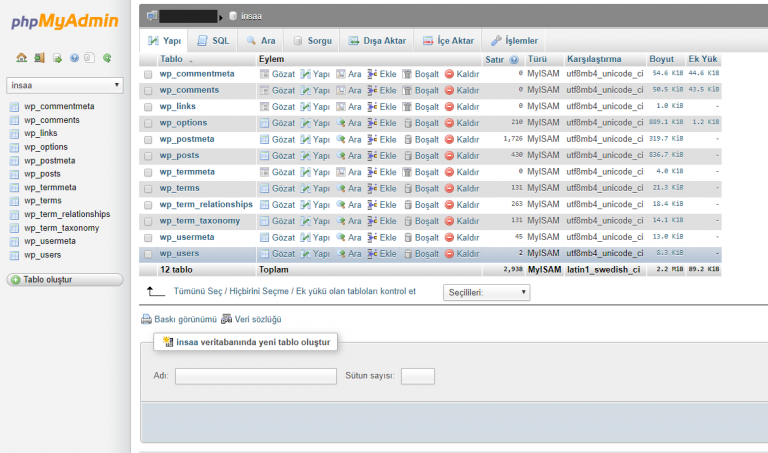The width and height of the screenshot is (768, 453).
Task: Click the Satır column header
Action: point(494,60)
